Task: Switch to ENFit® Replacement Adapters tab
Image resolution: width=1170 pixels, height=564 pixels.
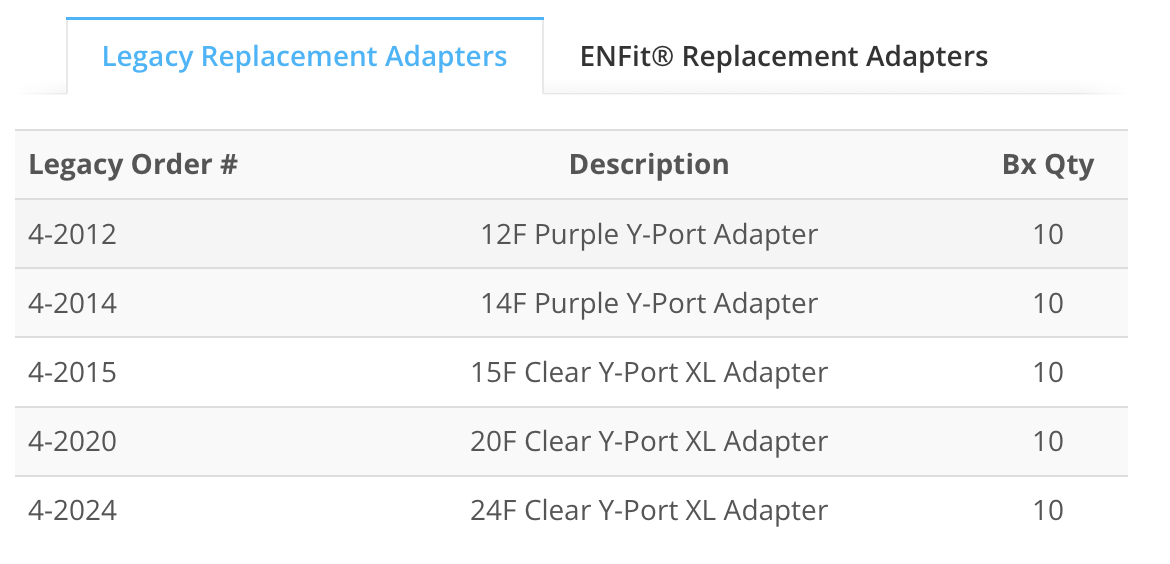Action: 783,57
